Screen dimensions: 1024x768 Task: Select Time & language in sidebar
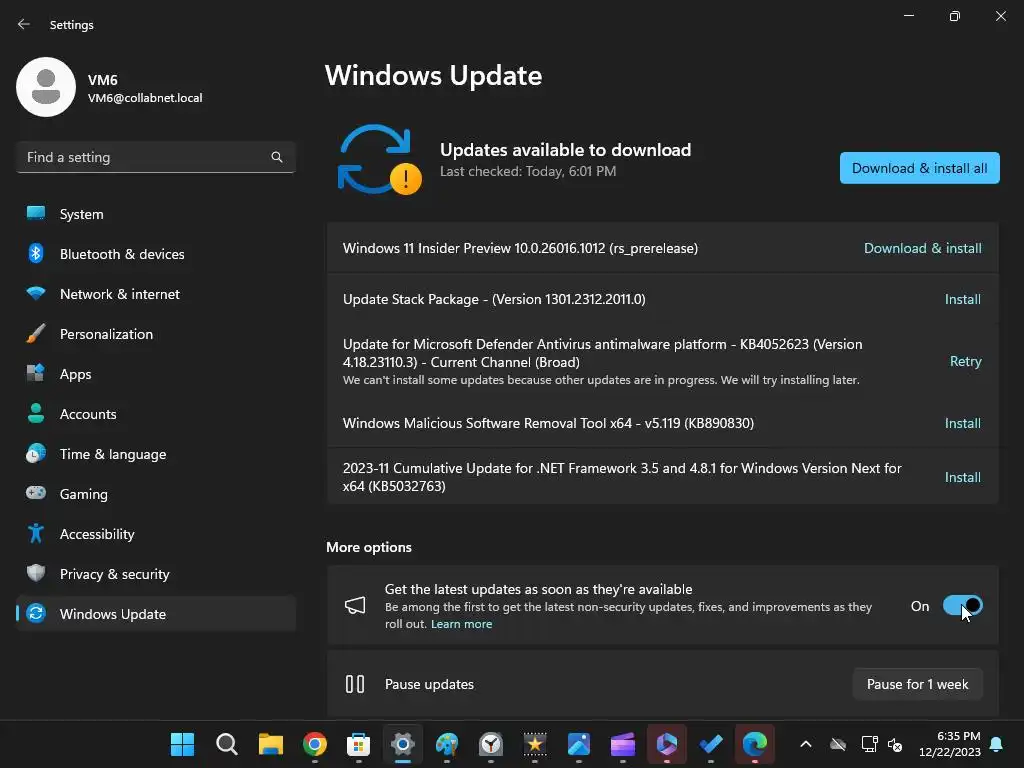[155, 454]
